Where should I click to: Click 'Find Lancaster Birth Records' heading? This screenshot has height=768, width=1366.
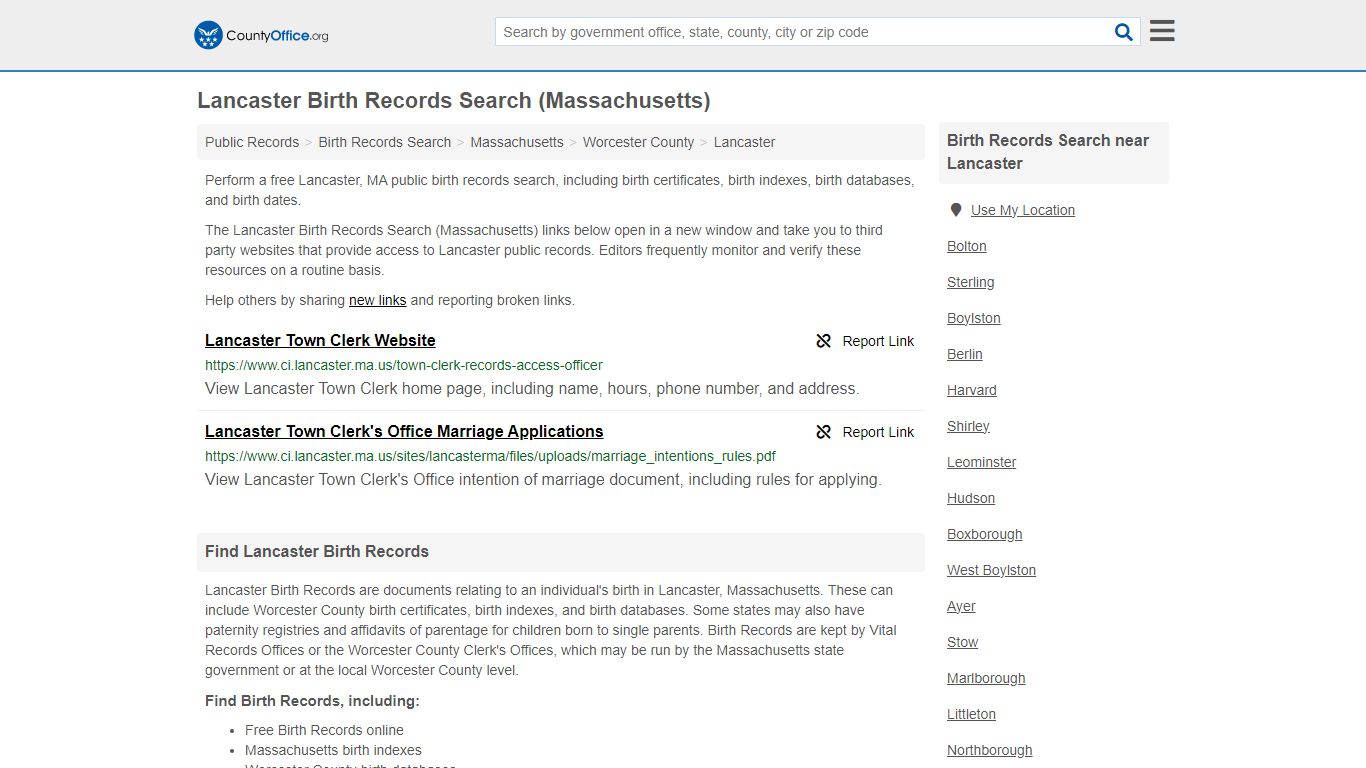click(317, 551)
